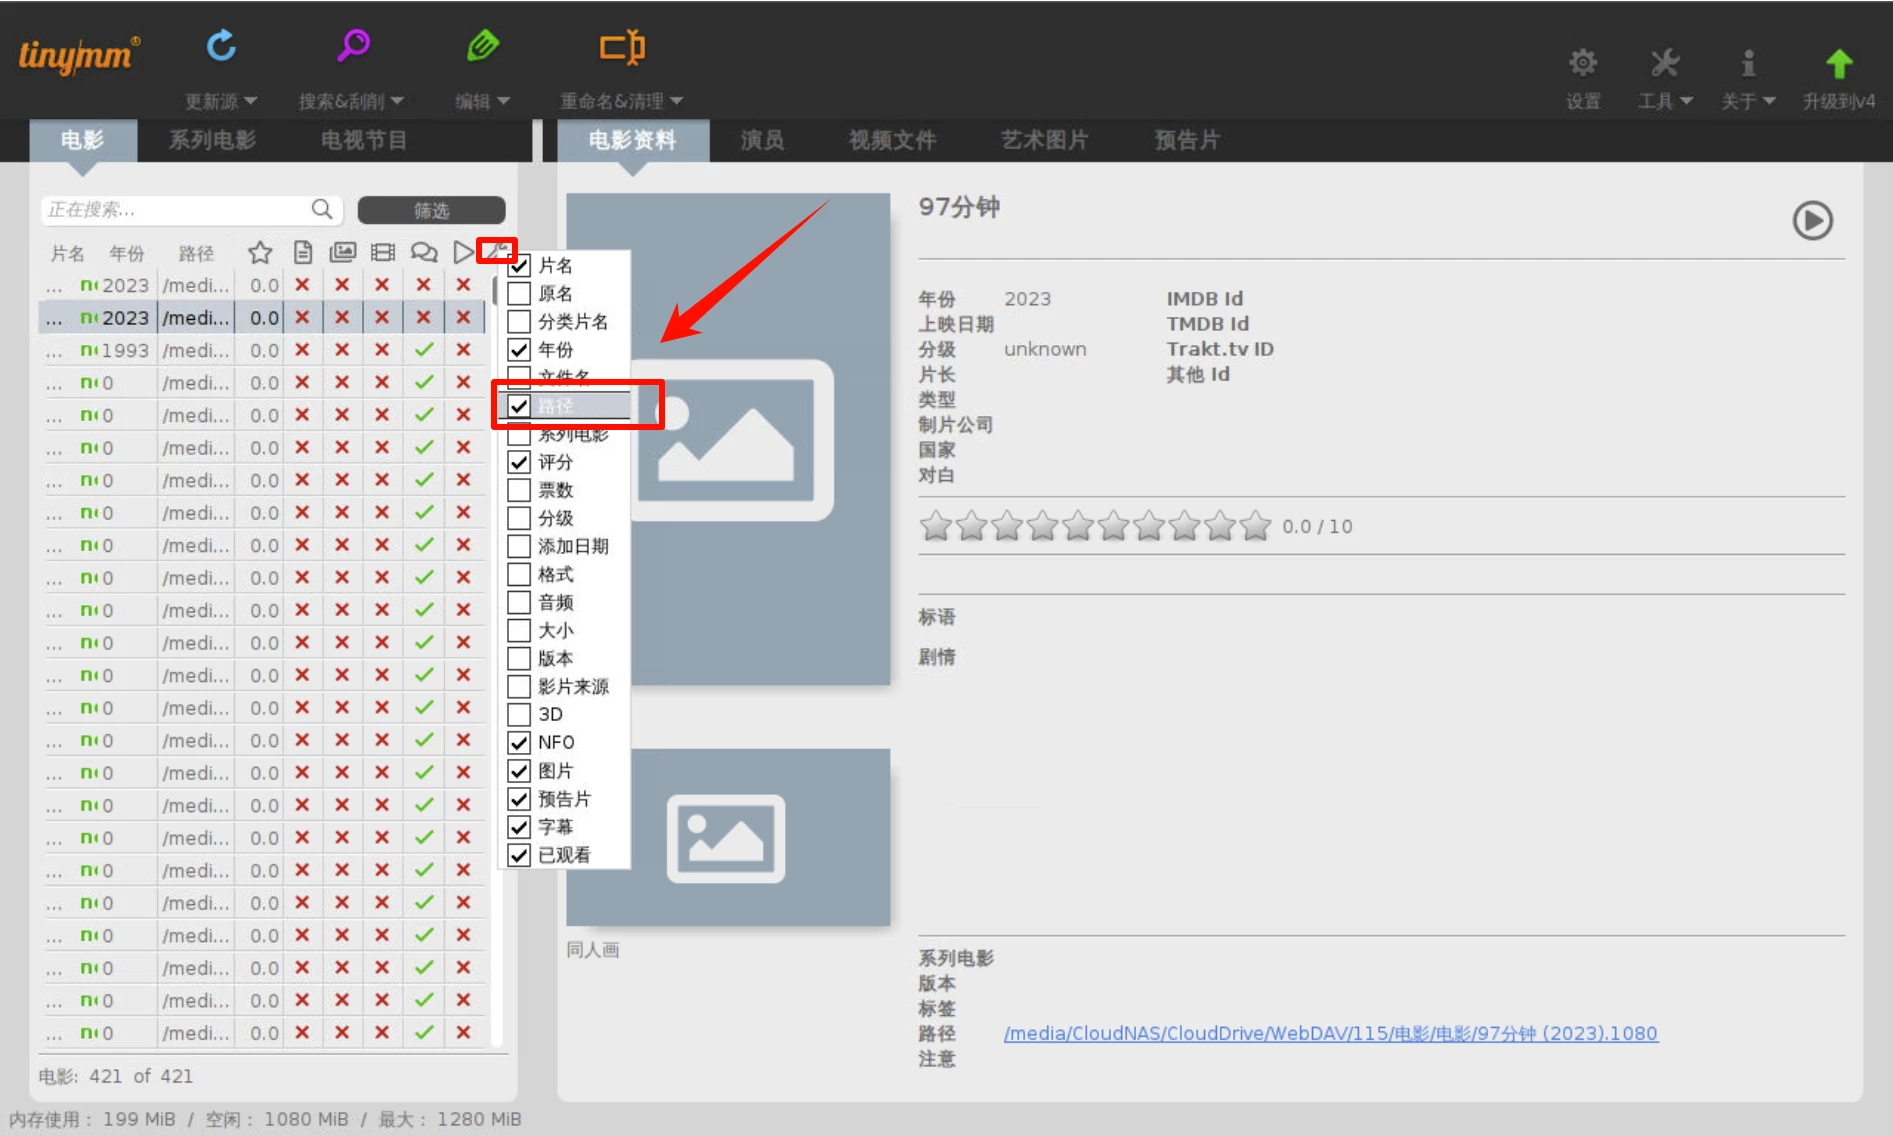Screen dimensions: 1893x1136
Task: Play the movie with the play button
Action: pyautogui.click(x=1811, y=221)
